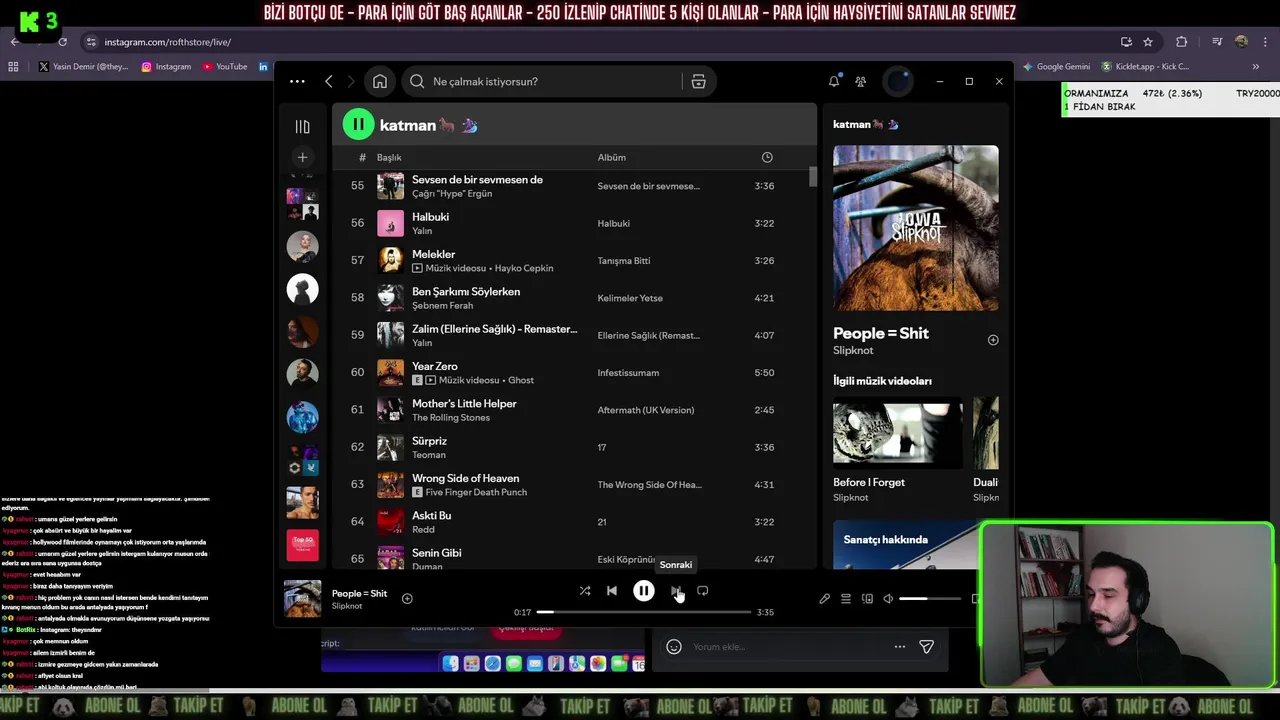The height and width of the screenshot is (720, 1280).
Task: Open YouTube bookmark in browser bar
Action: (x=225, y=66)
